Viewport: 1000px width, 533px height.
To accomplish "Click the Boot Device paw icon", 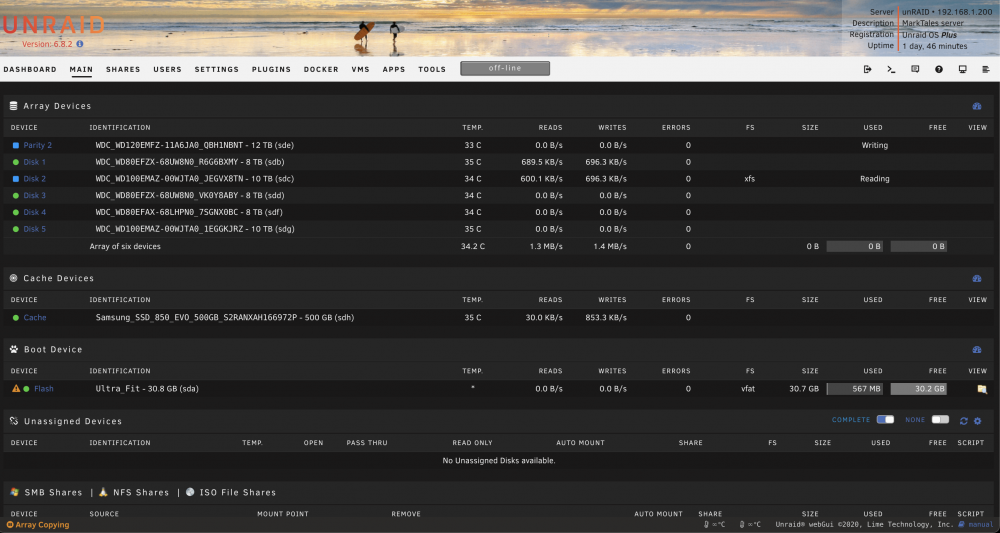I will [x=14, y=349].
